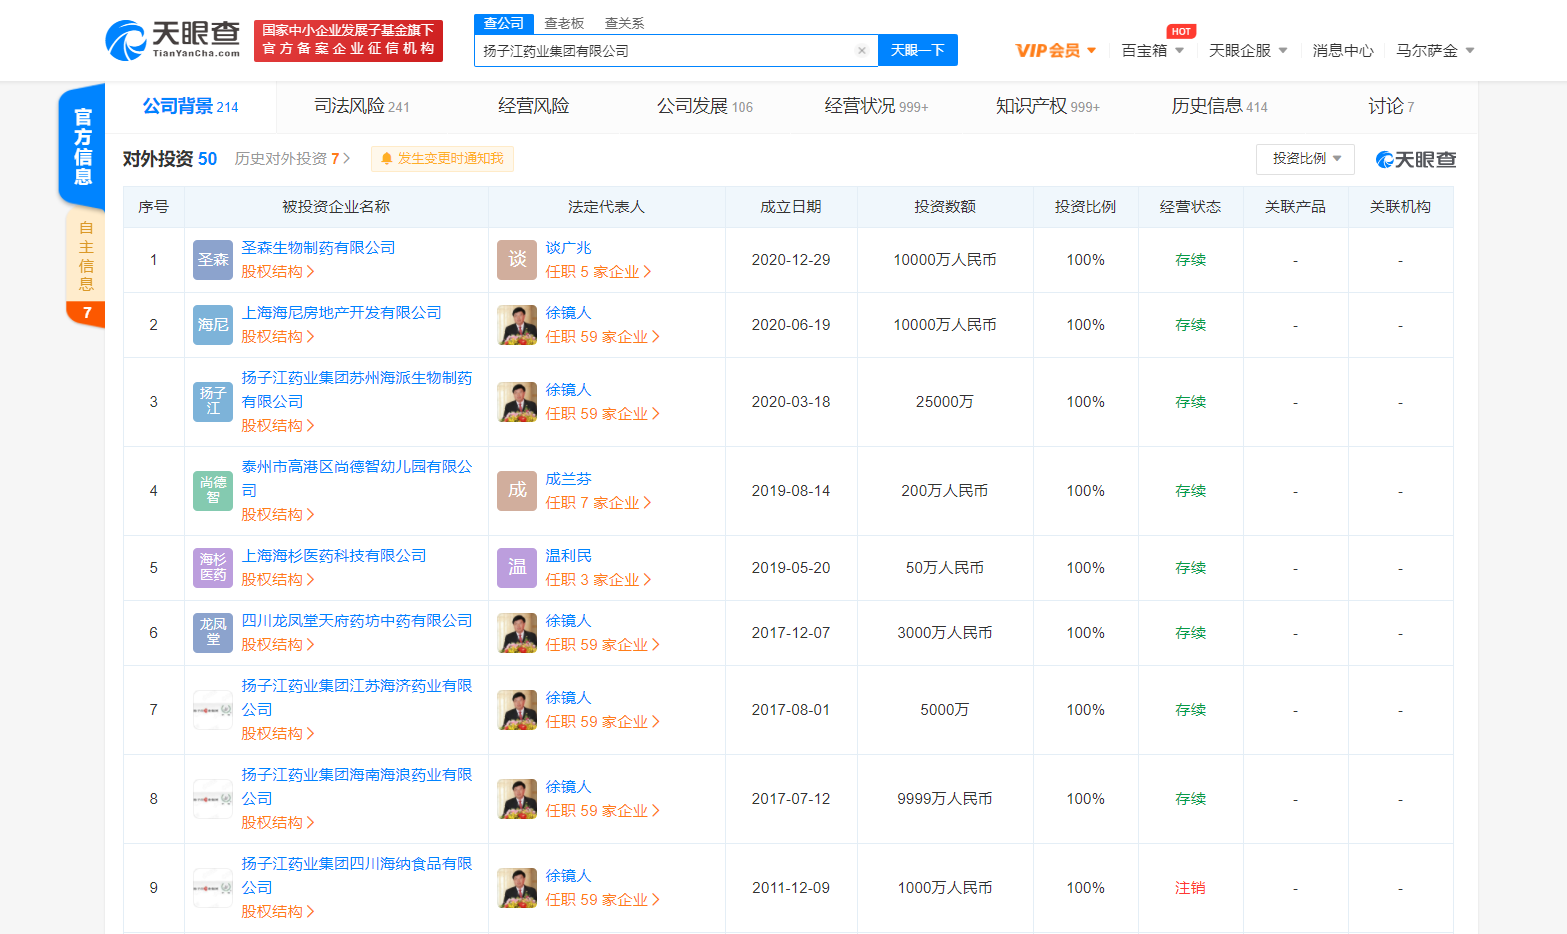
Task: Open 谈广兆 legal representative link
Action: click(568, 248)
